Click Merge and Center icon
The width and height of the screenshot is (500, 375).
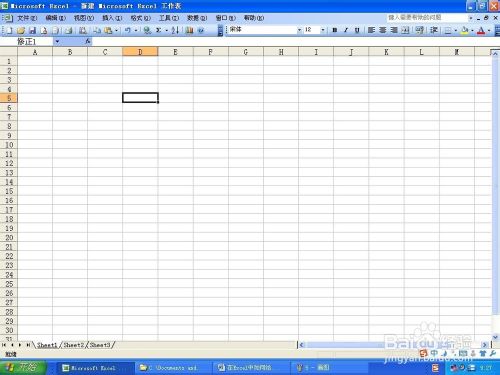point(405,30)
